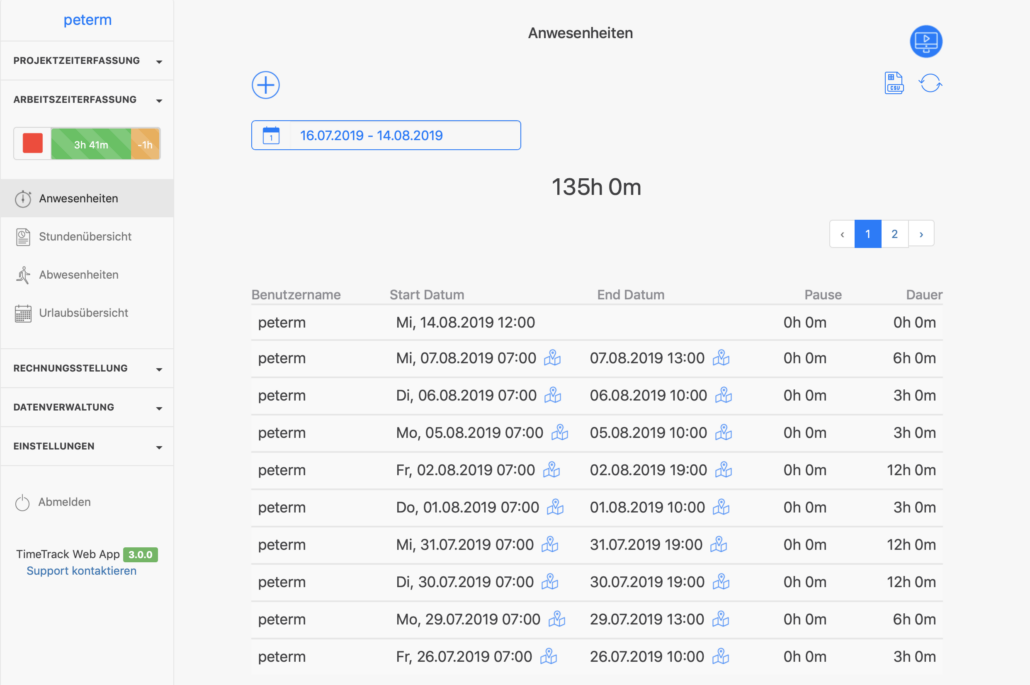Sort by End Datum column header
This screenshot has height=685, width=1030.
[631, 295]
